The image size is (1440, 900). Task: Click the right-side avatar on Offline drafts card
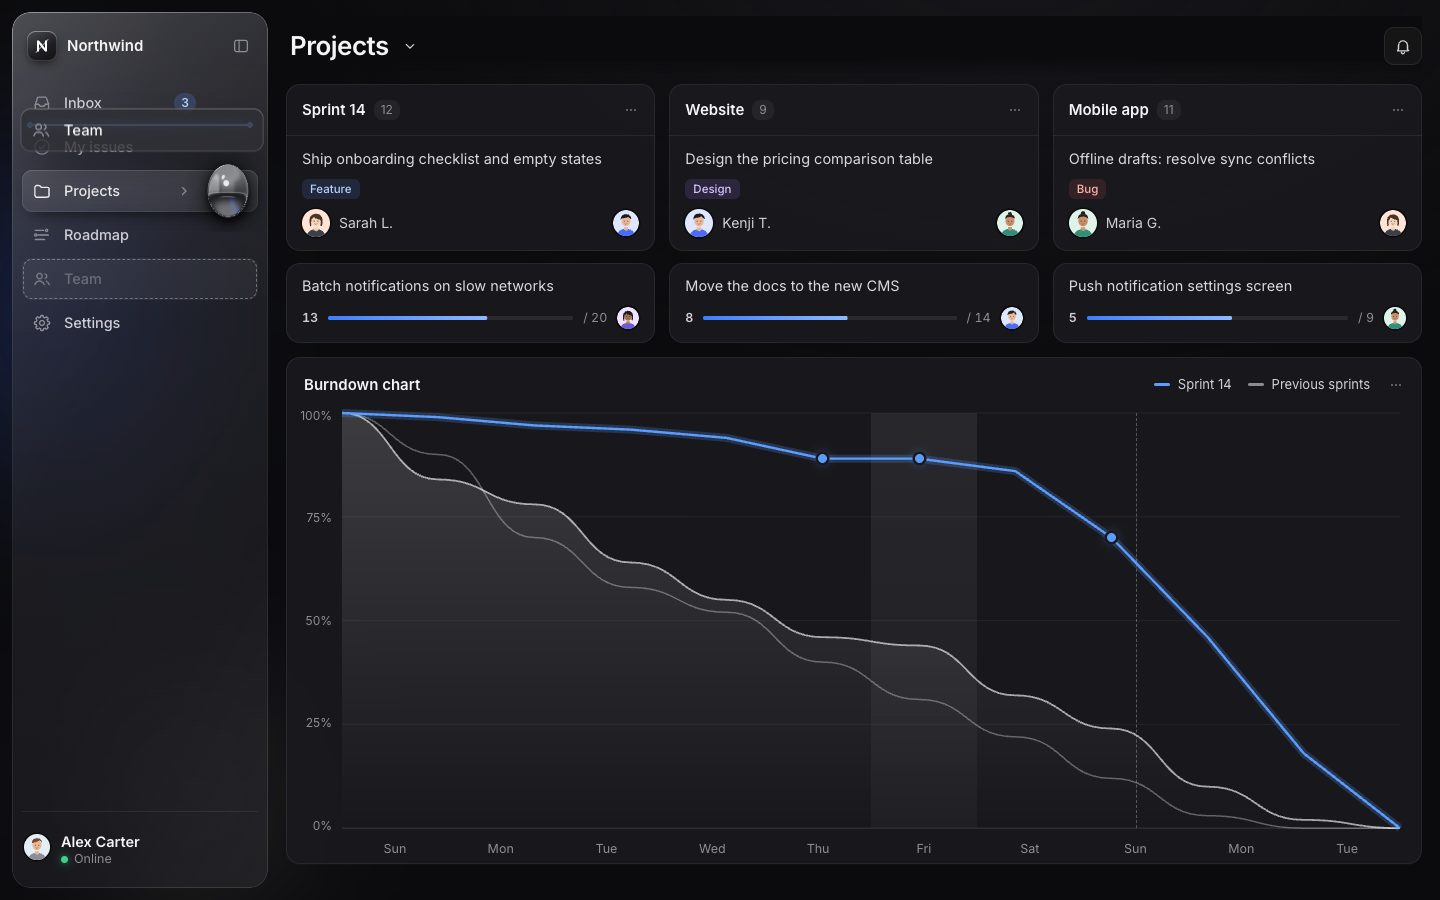click(1393, 223)
